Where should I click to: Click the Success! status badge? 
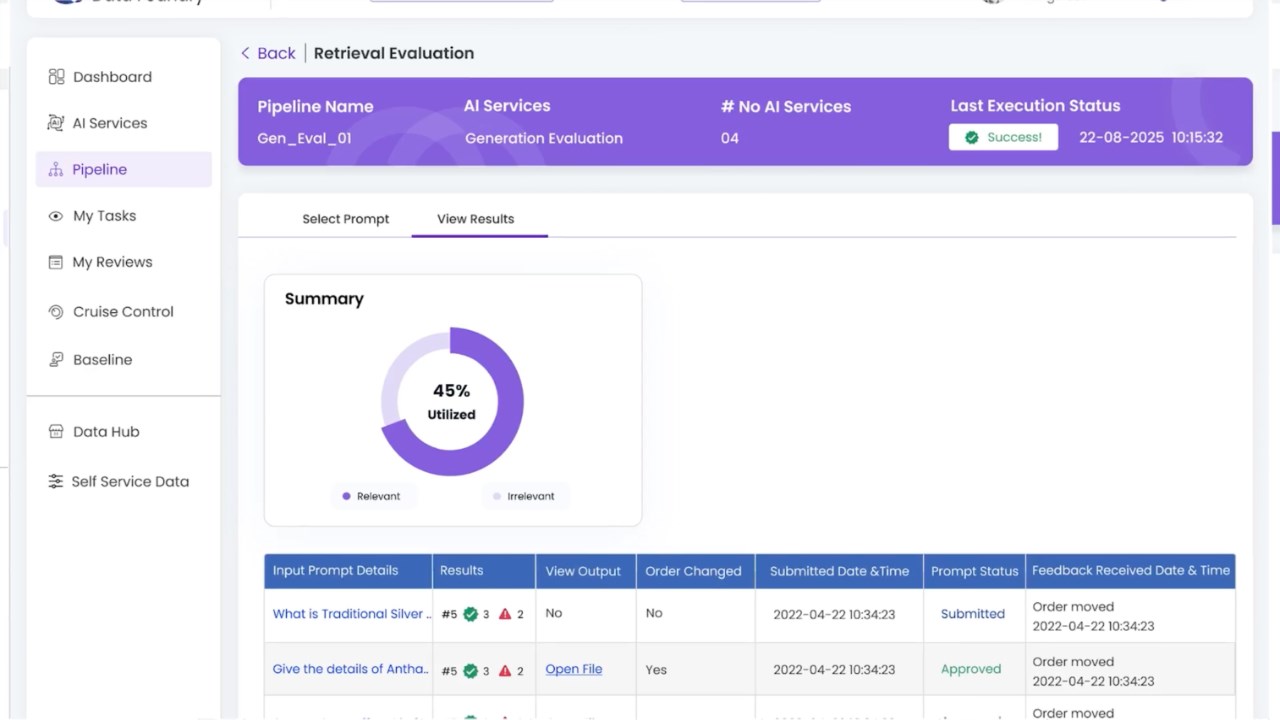click(x=1003, y=137)
